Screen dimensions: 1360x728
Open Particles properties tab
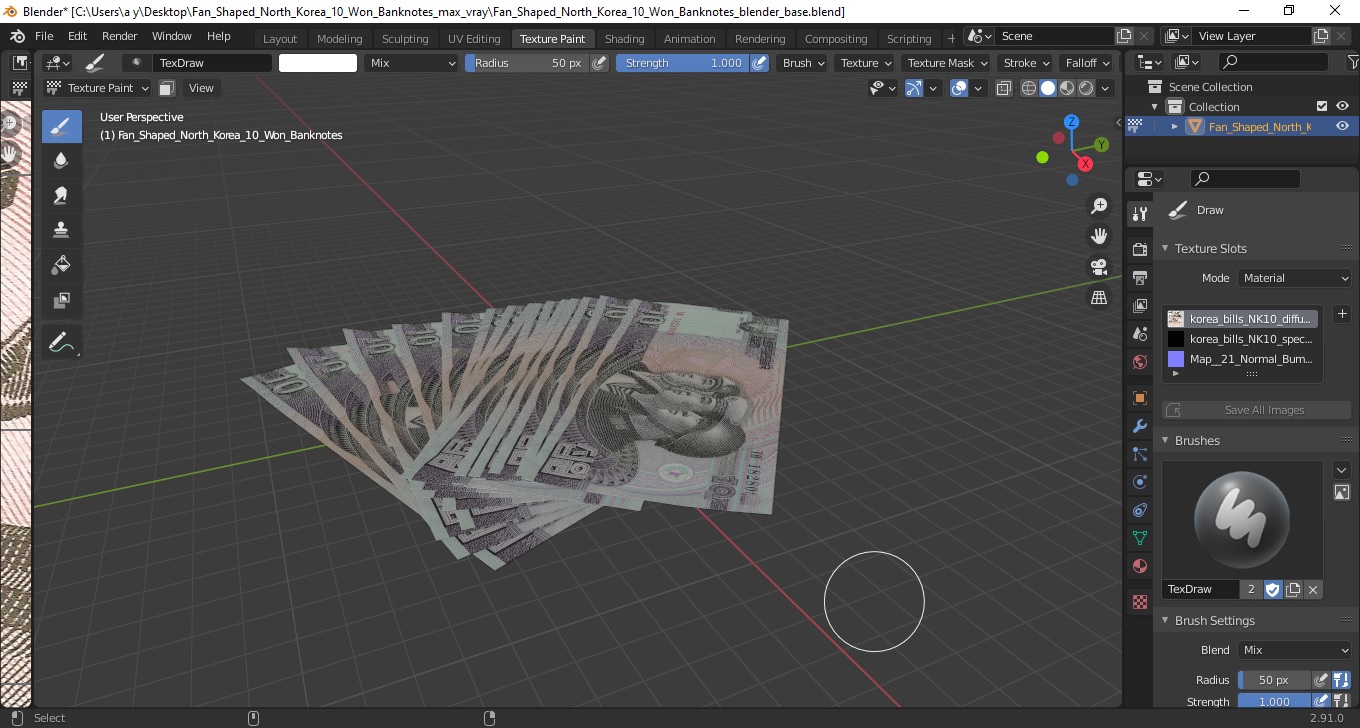tap(1139, 454)
